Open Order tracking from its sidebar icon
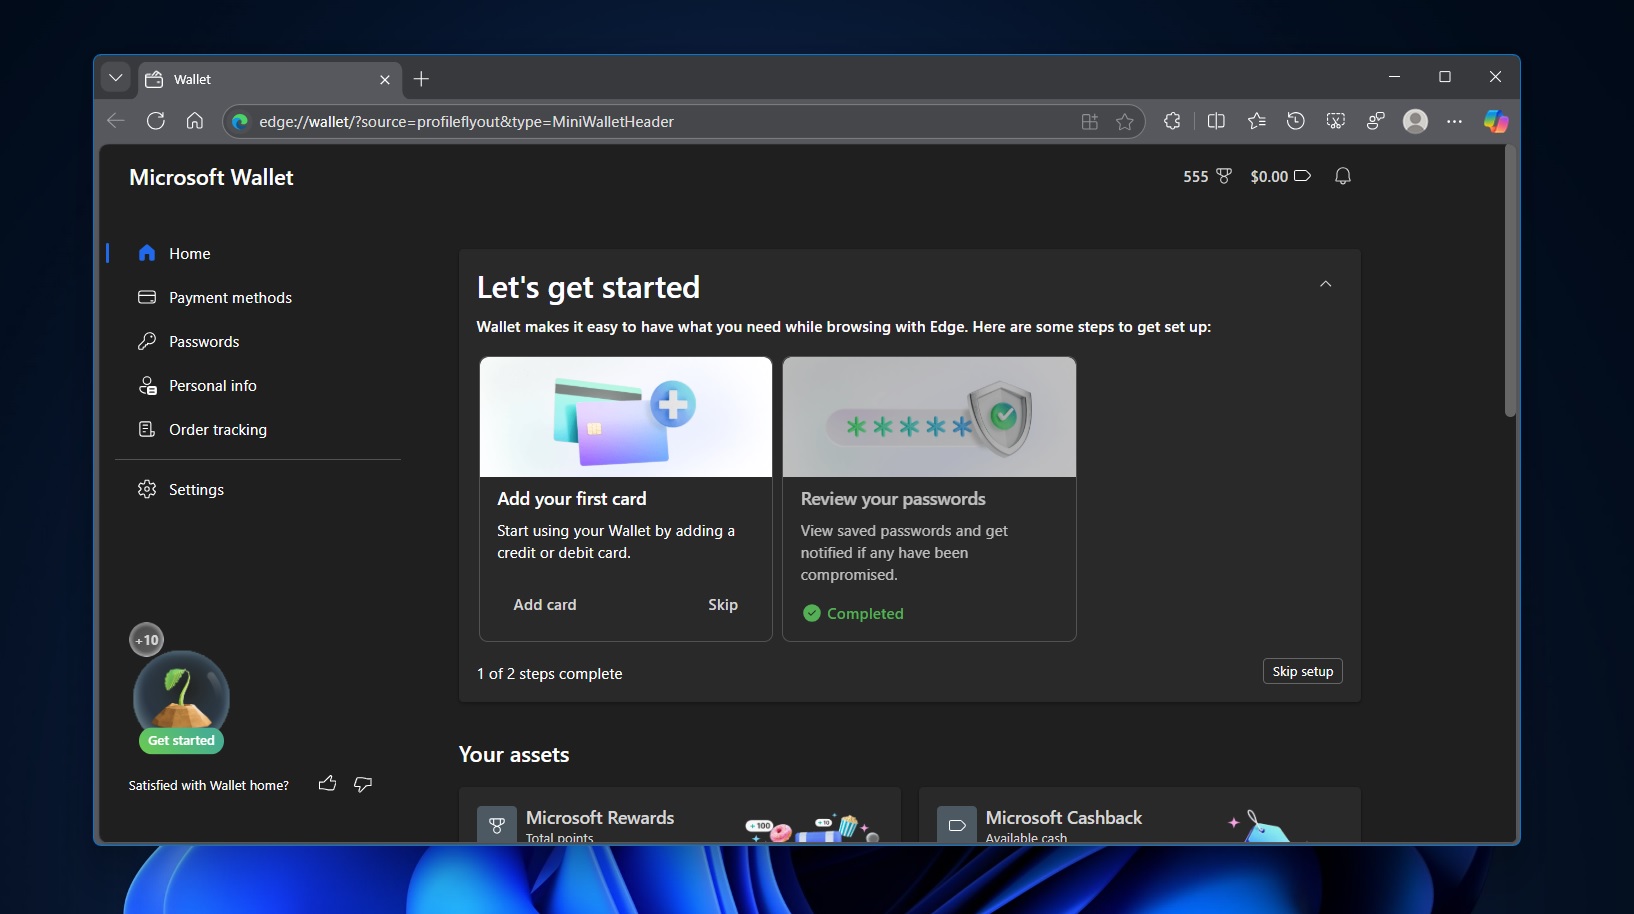The image size is (1634, 914). [x=146, y=429]
